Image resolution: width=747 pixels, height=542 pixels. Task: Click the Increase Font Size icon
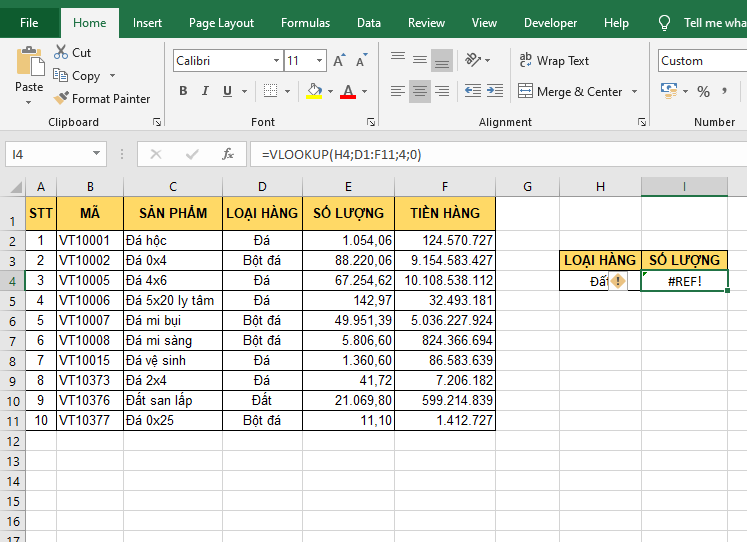[339, 61]
